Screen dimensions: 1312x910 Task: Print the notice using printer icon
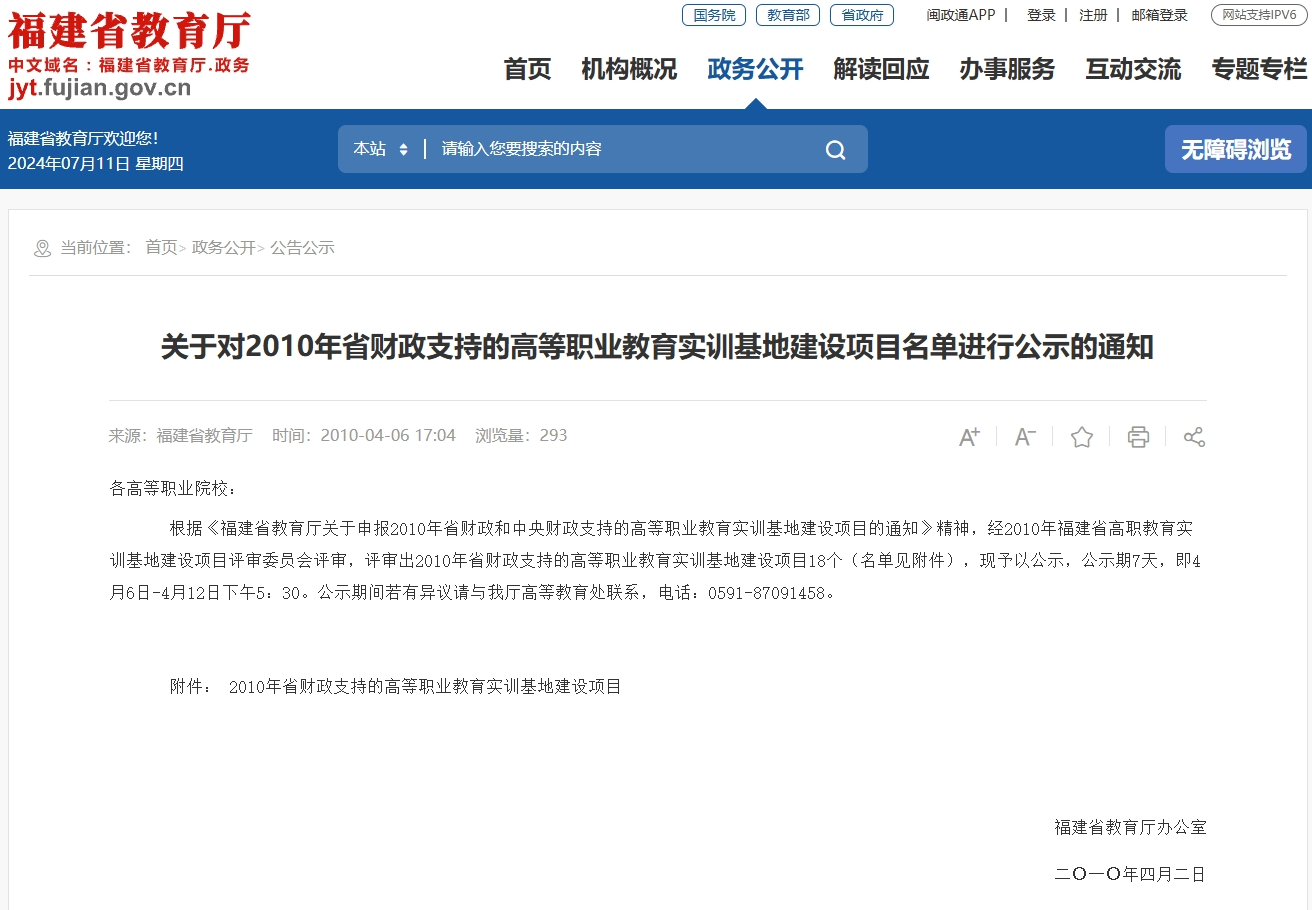point(1138,437)
